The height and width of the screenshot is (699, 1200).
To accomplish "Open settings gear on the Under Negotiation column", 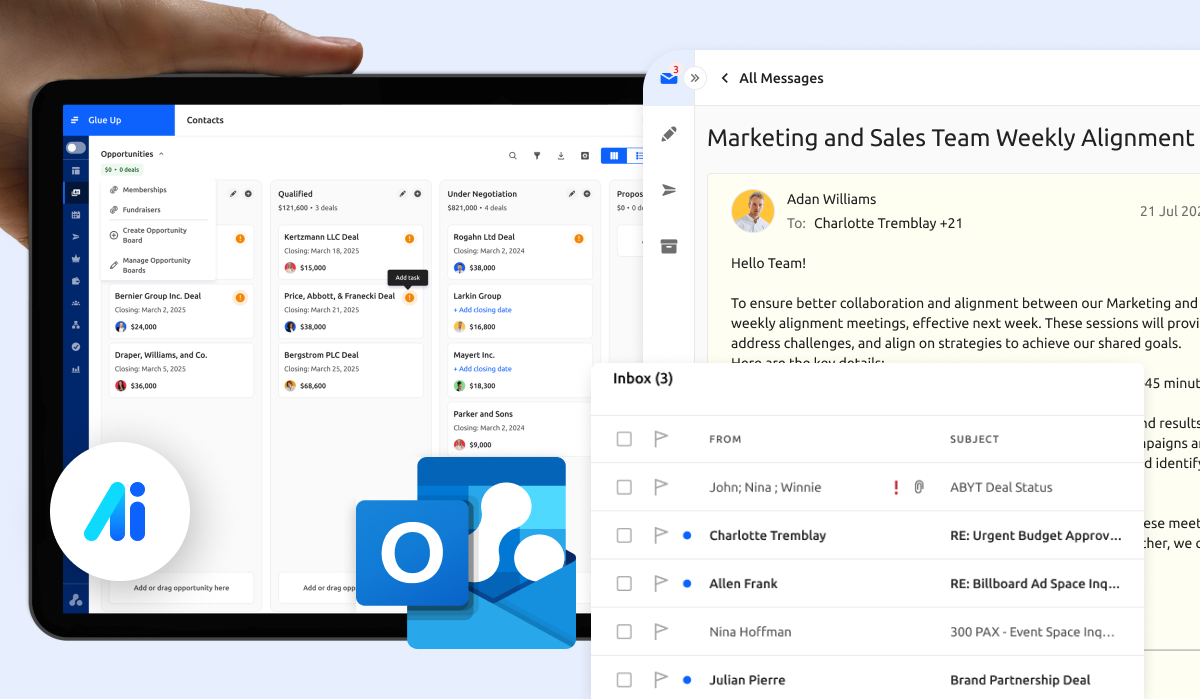I will tap(587, 193).
